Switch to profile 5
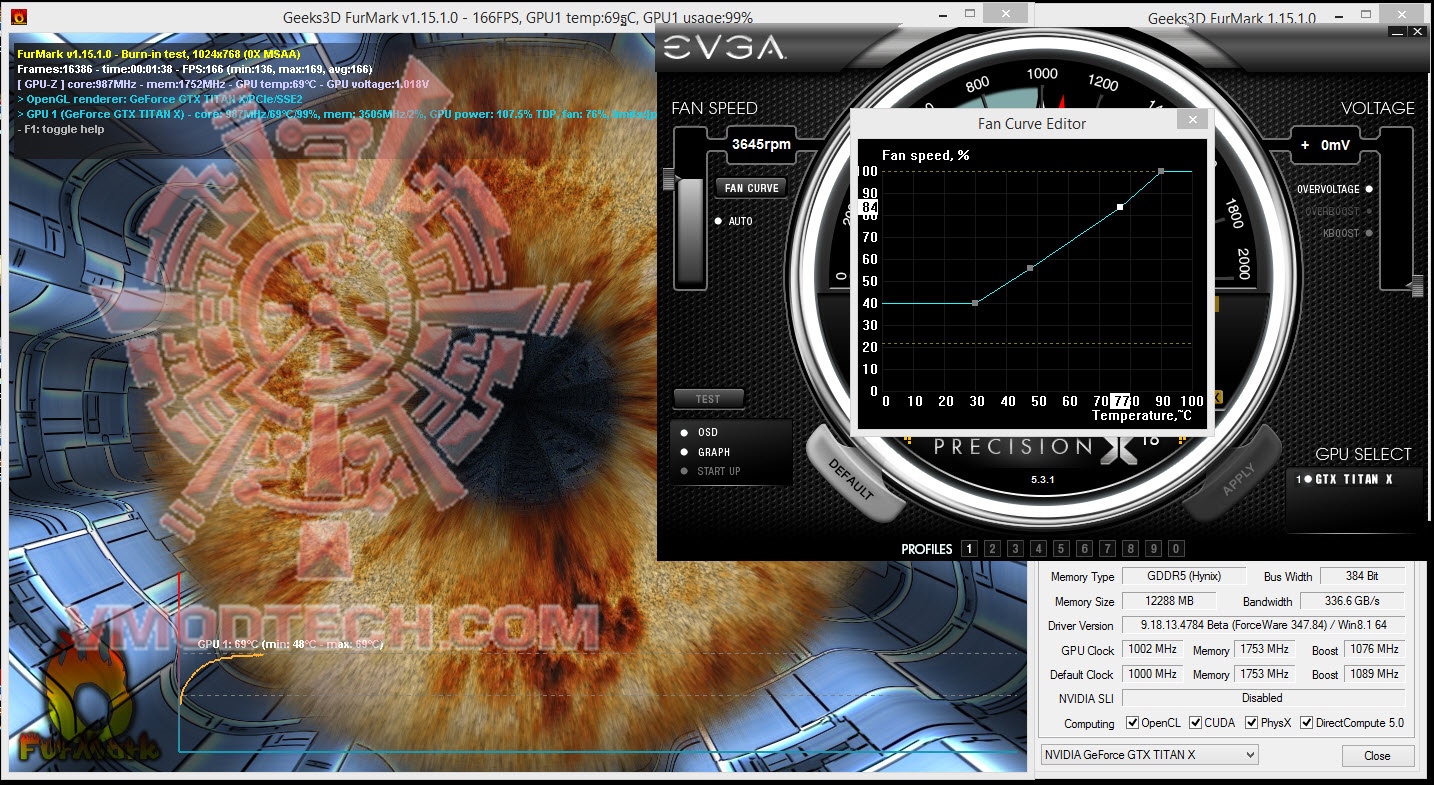1434x785 pixels. click(1061, 548)
